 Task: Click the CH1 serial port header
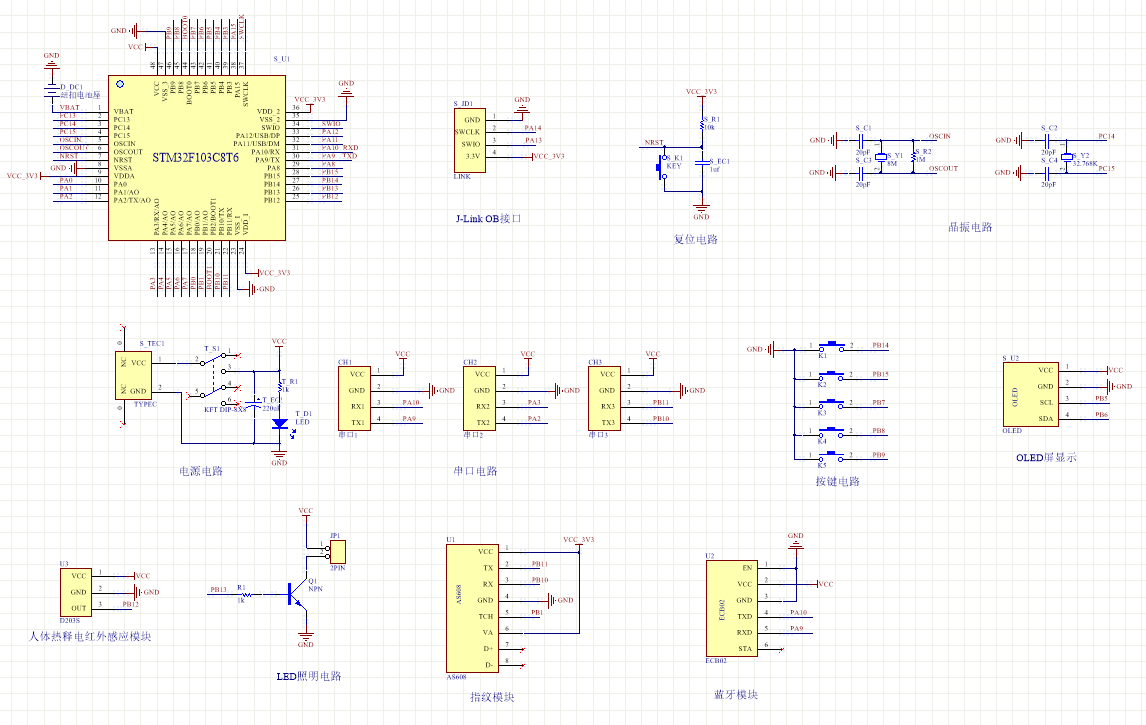click(355, 398)
